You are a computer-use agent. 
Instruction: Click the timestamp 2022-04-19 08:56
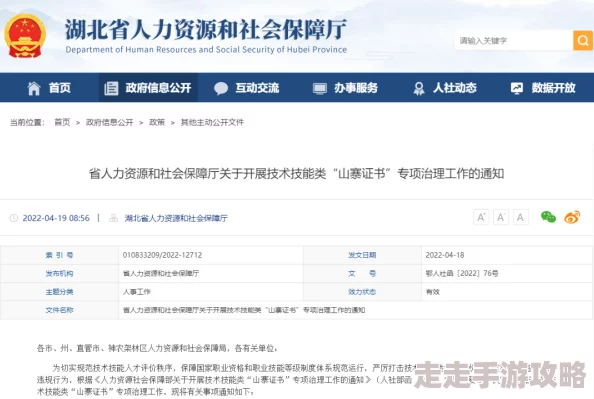click(56, 218)
